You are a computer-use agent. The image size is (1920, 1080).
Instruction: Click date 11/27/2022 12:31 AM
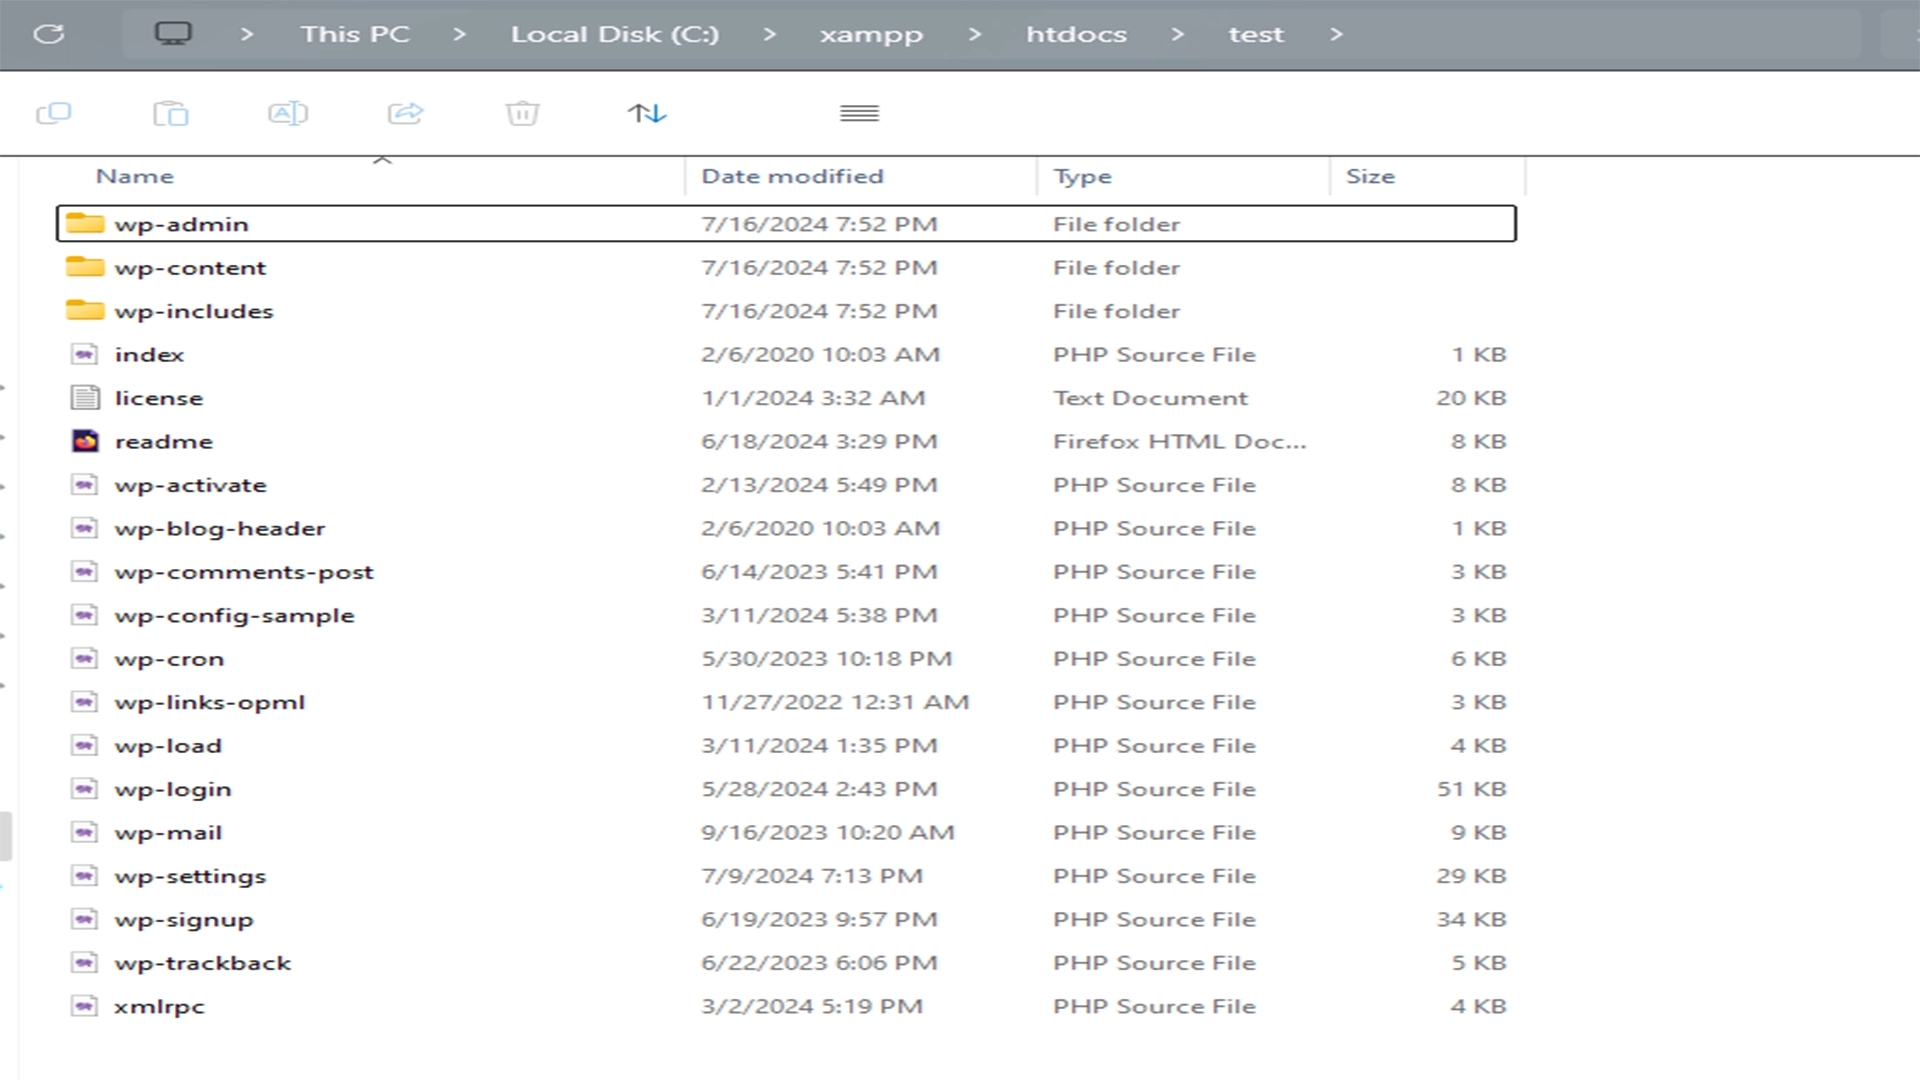click(x=835, y=702)
